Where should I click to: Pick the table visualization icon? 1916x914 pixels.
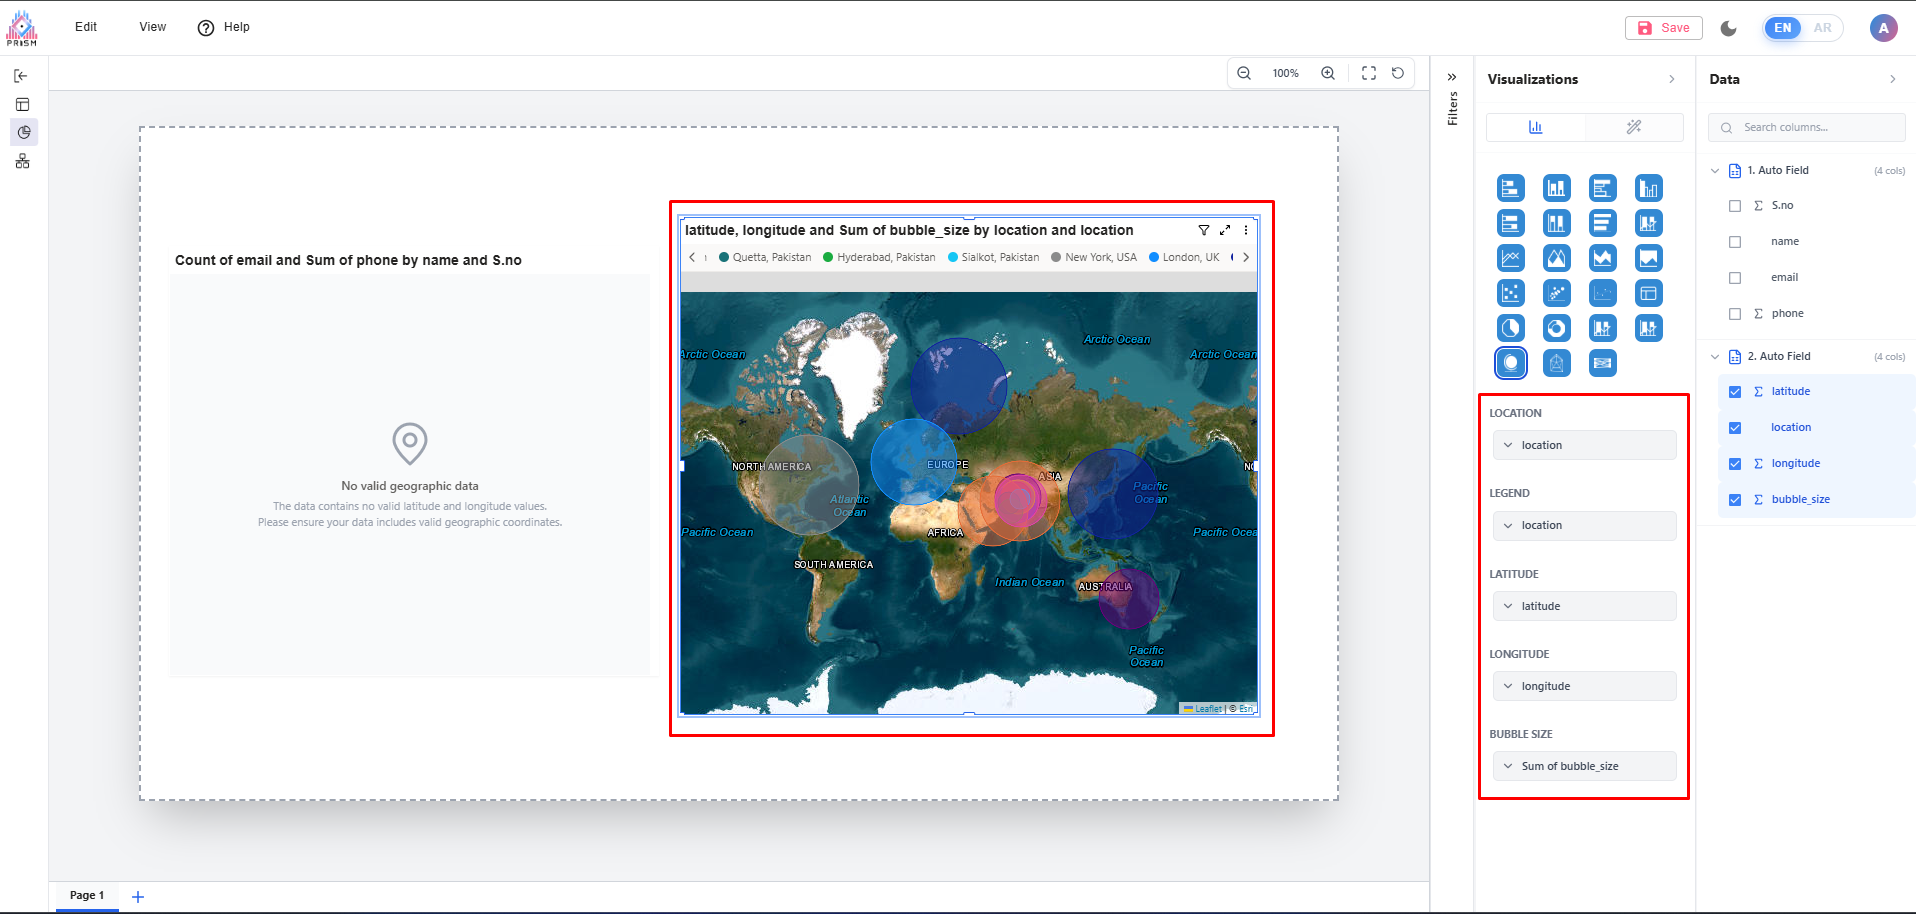1648,293
